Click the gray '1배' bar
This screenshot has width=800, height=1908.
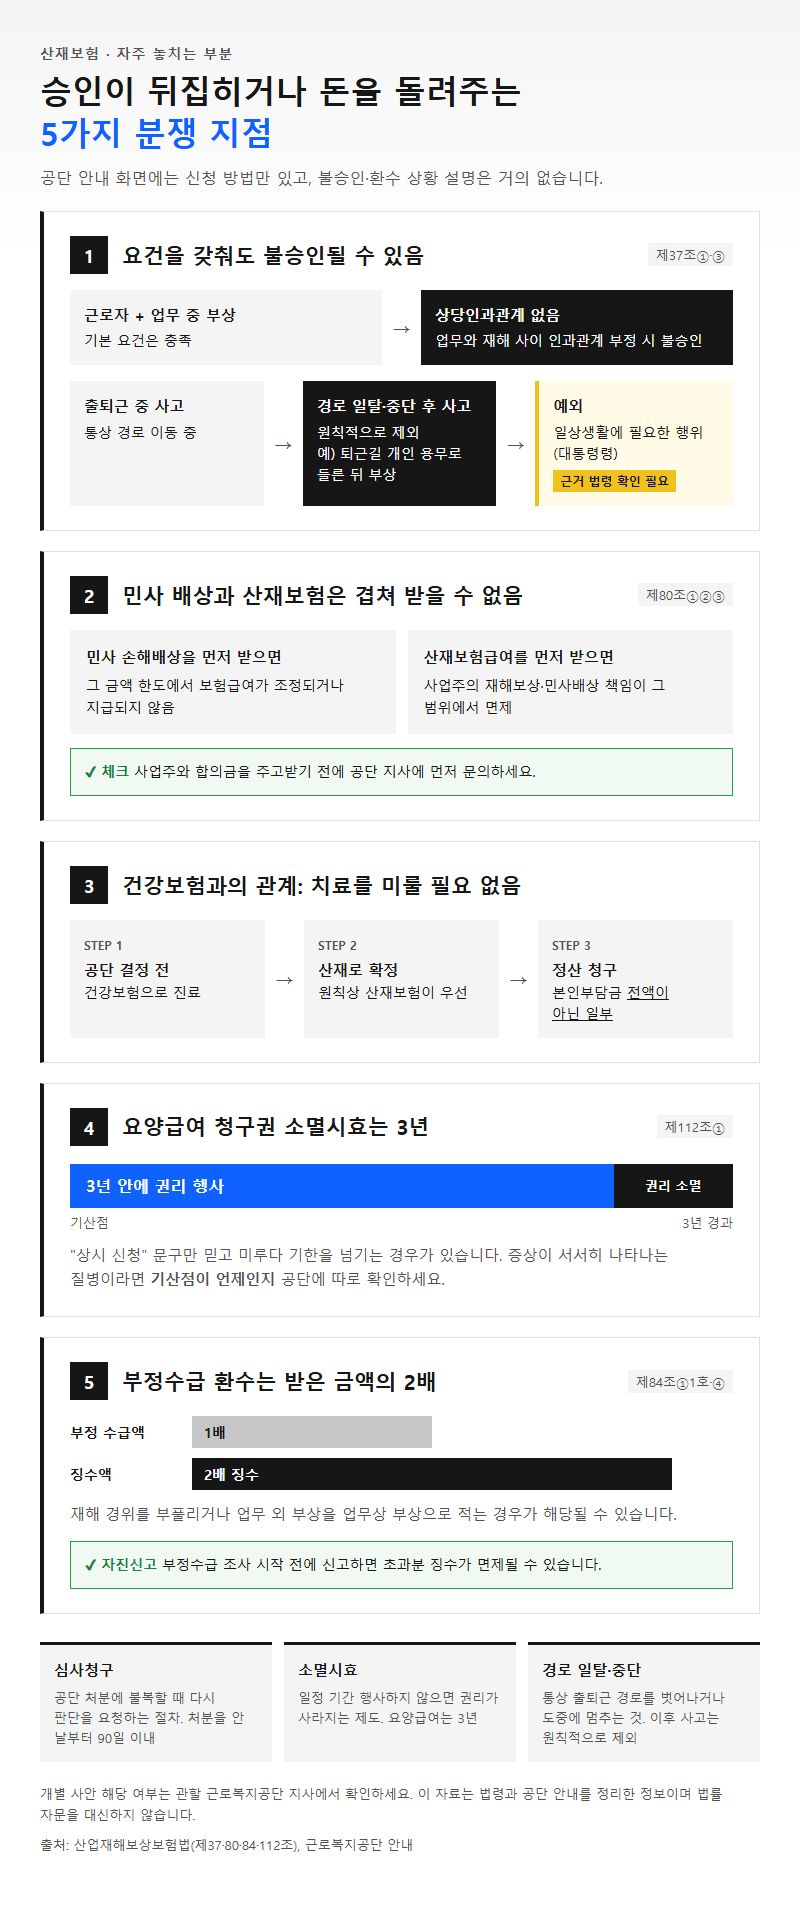point(312,1432)
